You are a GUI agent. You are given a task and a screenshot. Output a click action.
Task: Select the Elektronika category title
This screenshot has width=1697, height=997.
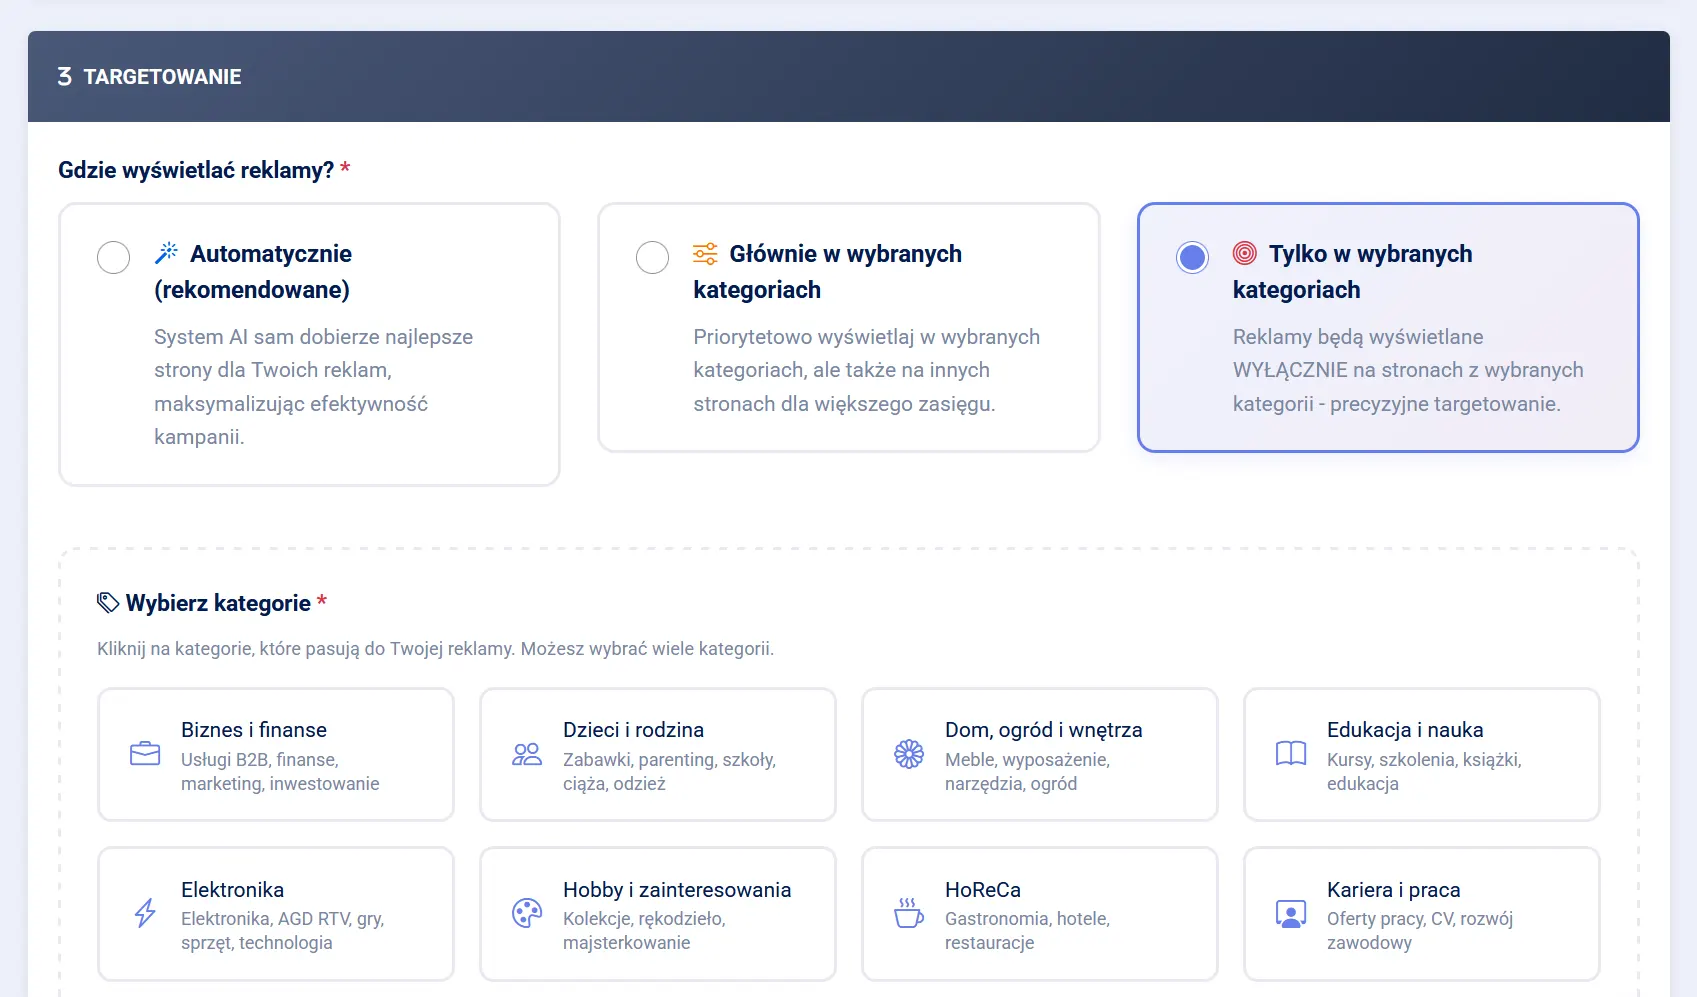tap(232, 890)
